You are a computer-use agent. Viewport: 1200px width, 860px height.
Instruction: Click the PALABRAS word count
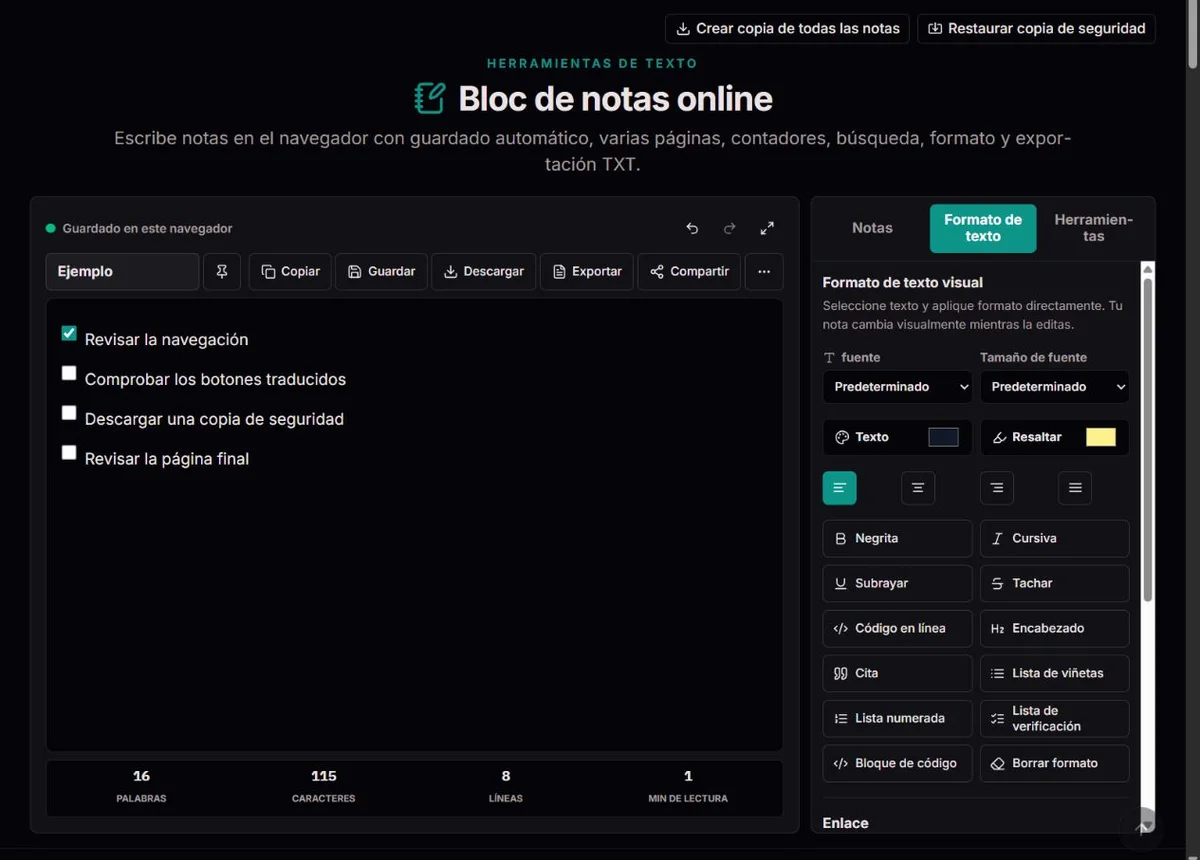pyautogui.click(x=141, y=787)
